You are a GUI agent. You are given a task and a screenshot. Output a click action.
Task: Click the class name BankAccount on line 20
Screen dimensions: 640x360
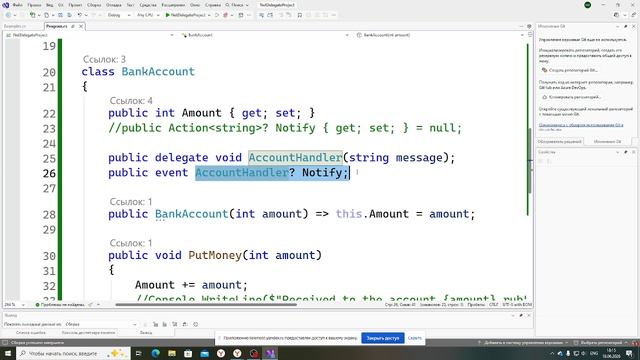click(x=158, y=71)
